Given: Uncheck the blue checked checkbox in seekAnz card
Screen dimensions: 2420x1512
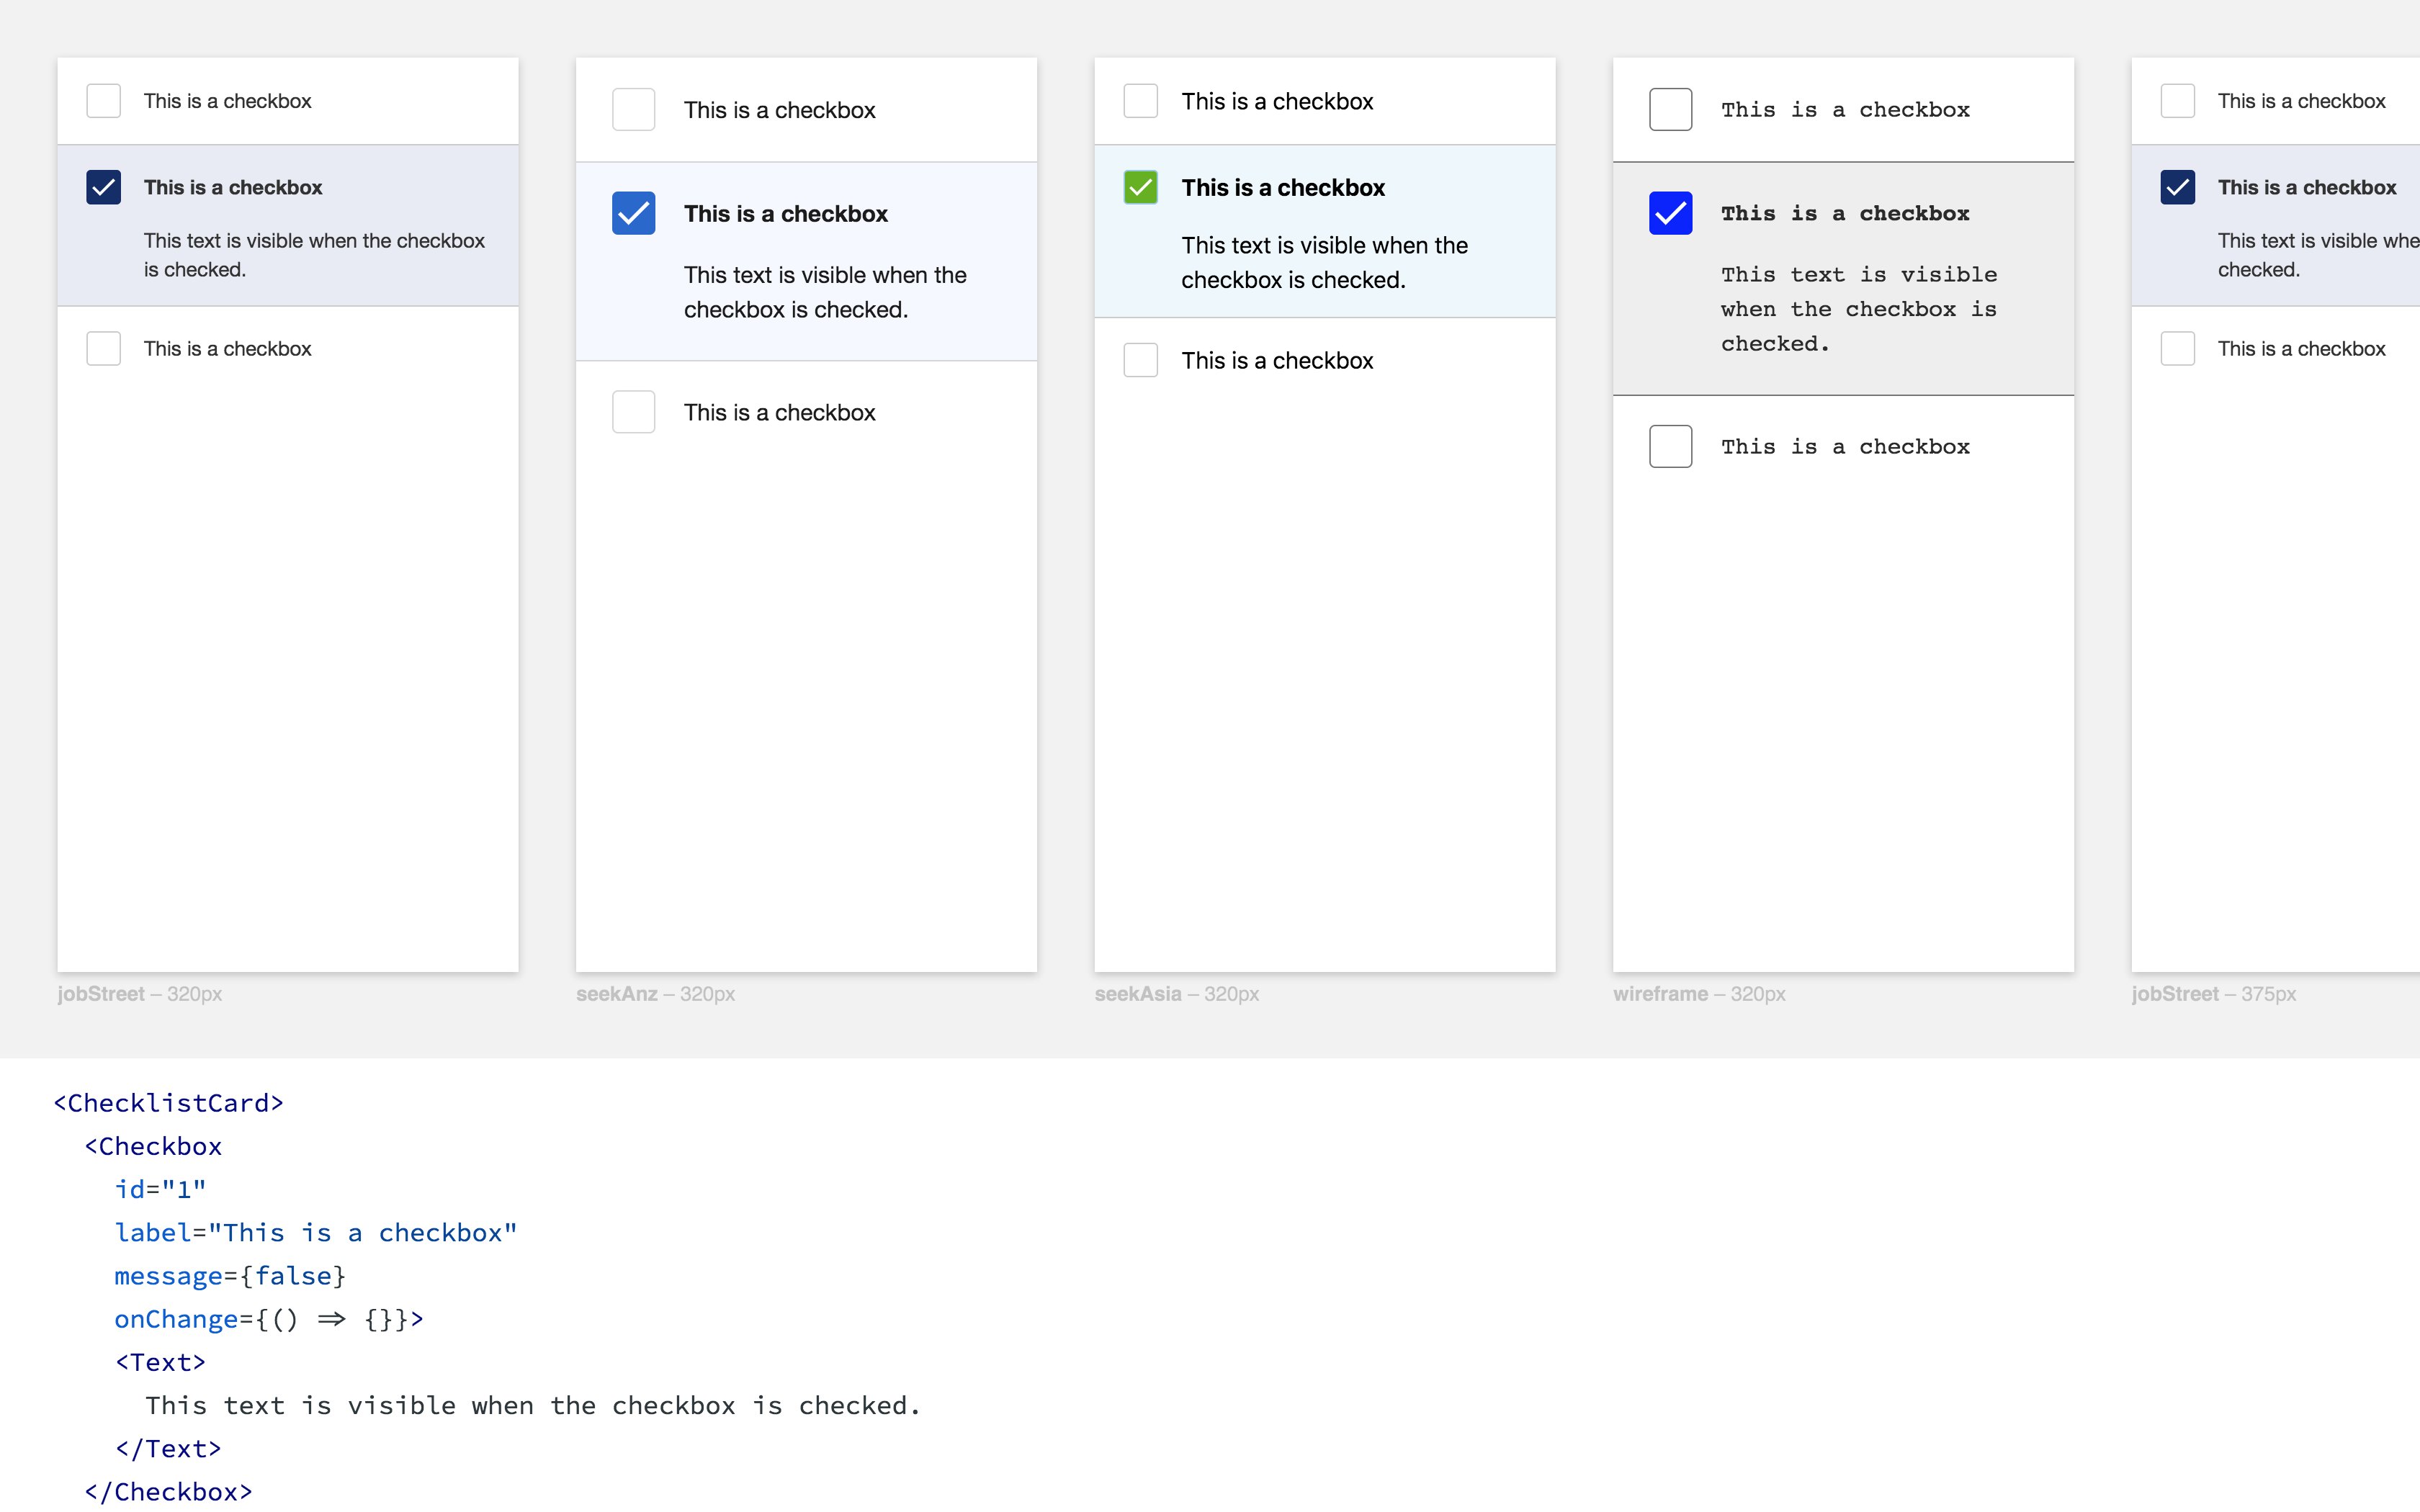Looking at the screenshot, I should (633, 213).
